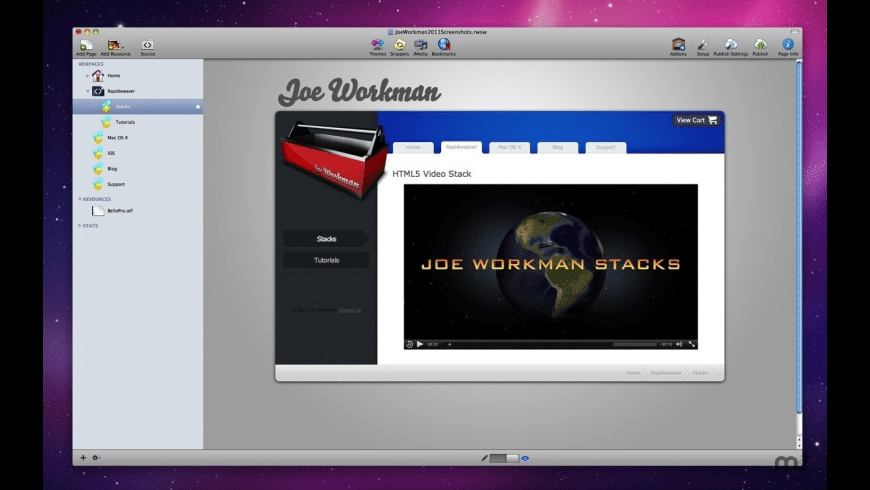Expand the Stats section
Viewport: 870px width, 490px height.
pos(79,225)
